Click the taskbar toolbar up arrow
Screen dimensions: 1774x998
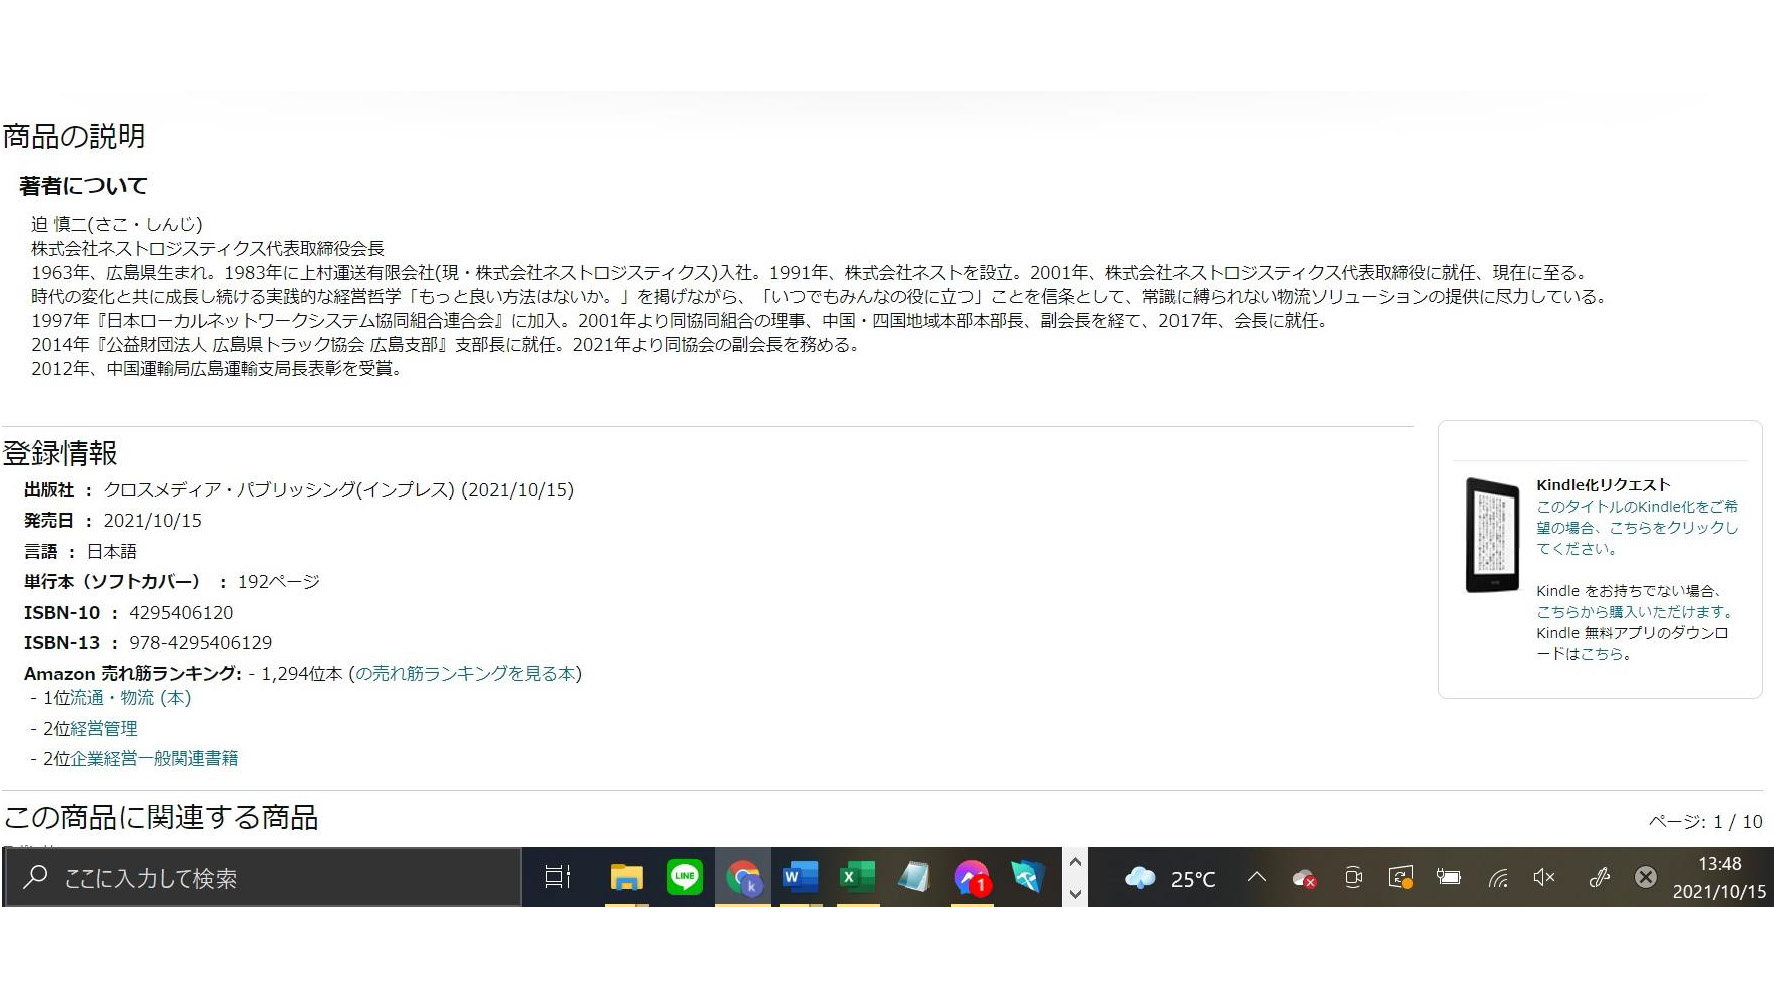(1075, 862)
